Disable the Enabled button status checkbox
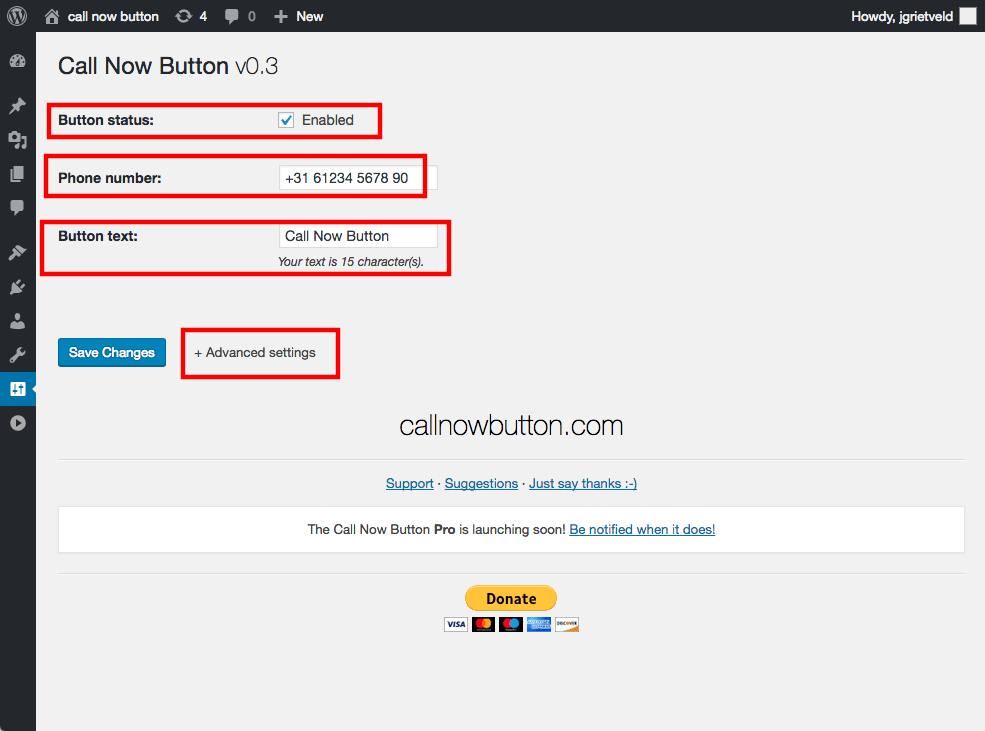The width and height of the screenshot is (985, 731). 286,119
